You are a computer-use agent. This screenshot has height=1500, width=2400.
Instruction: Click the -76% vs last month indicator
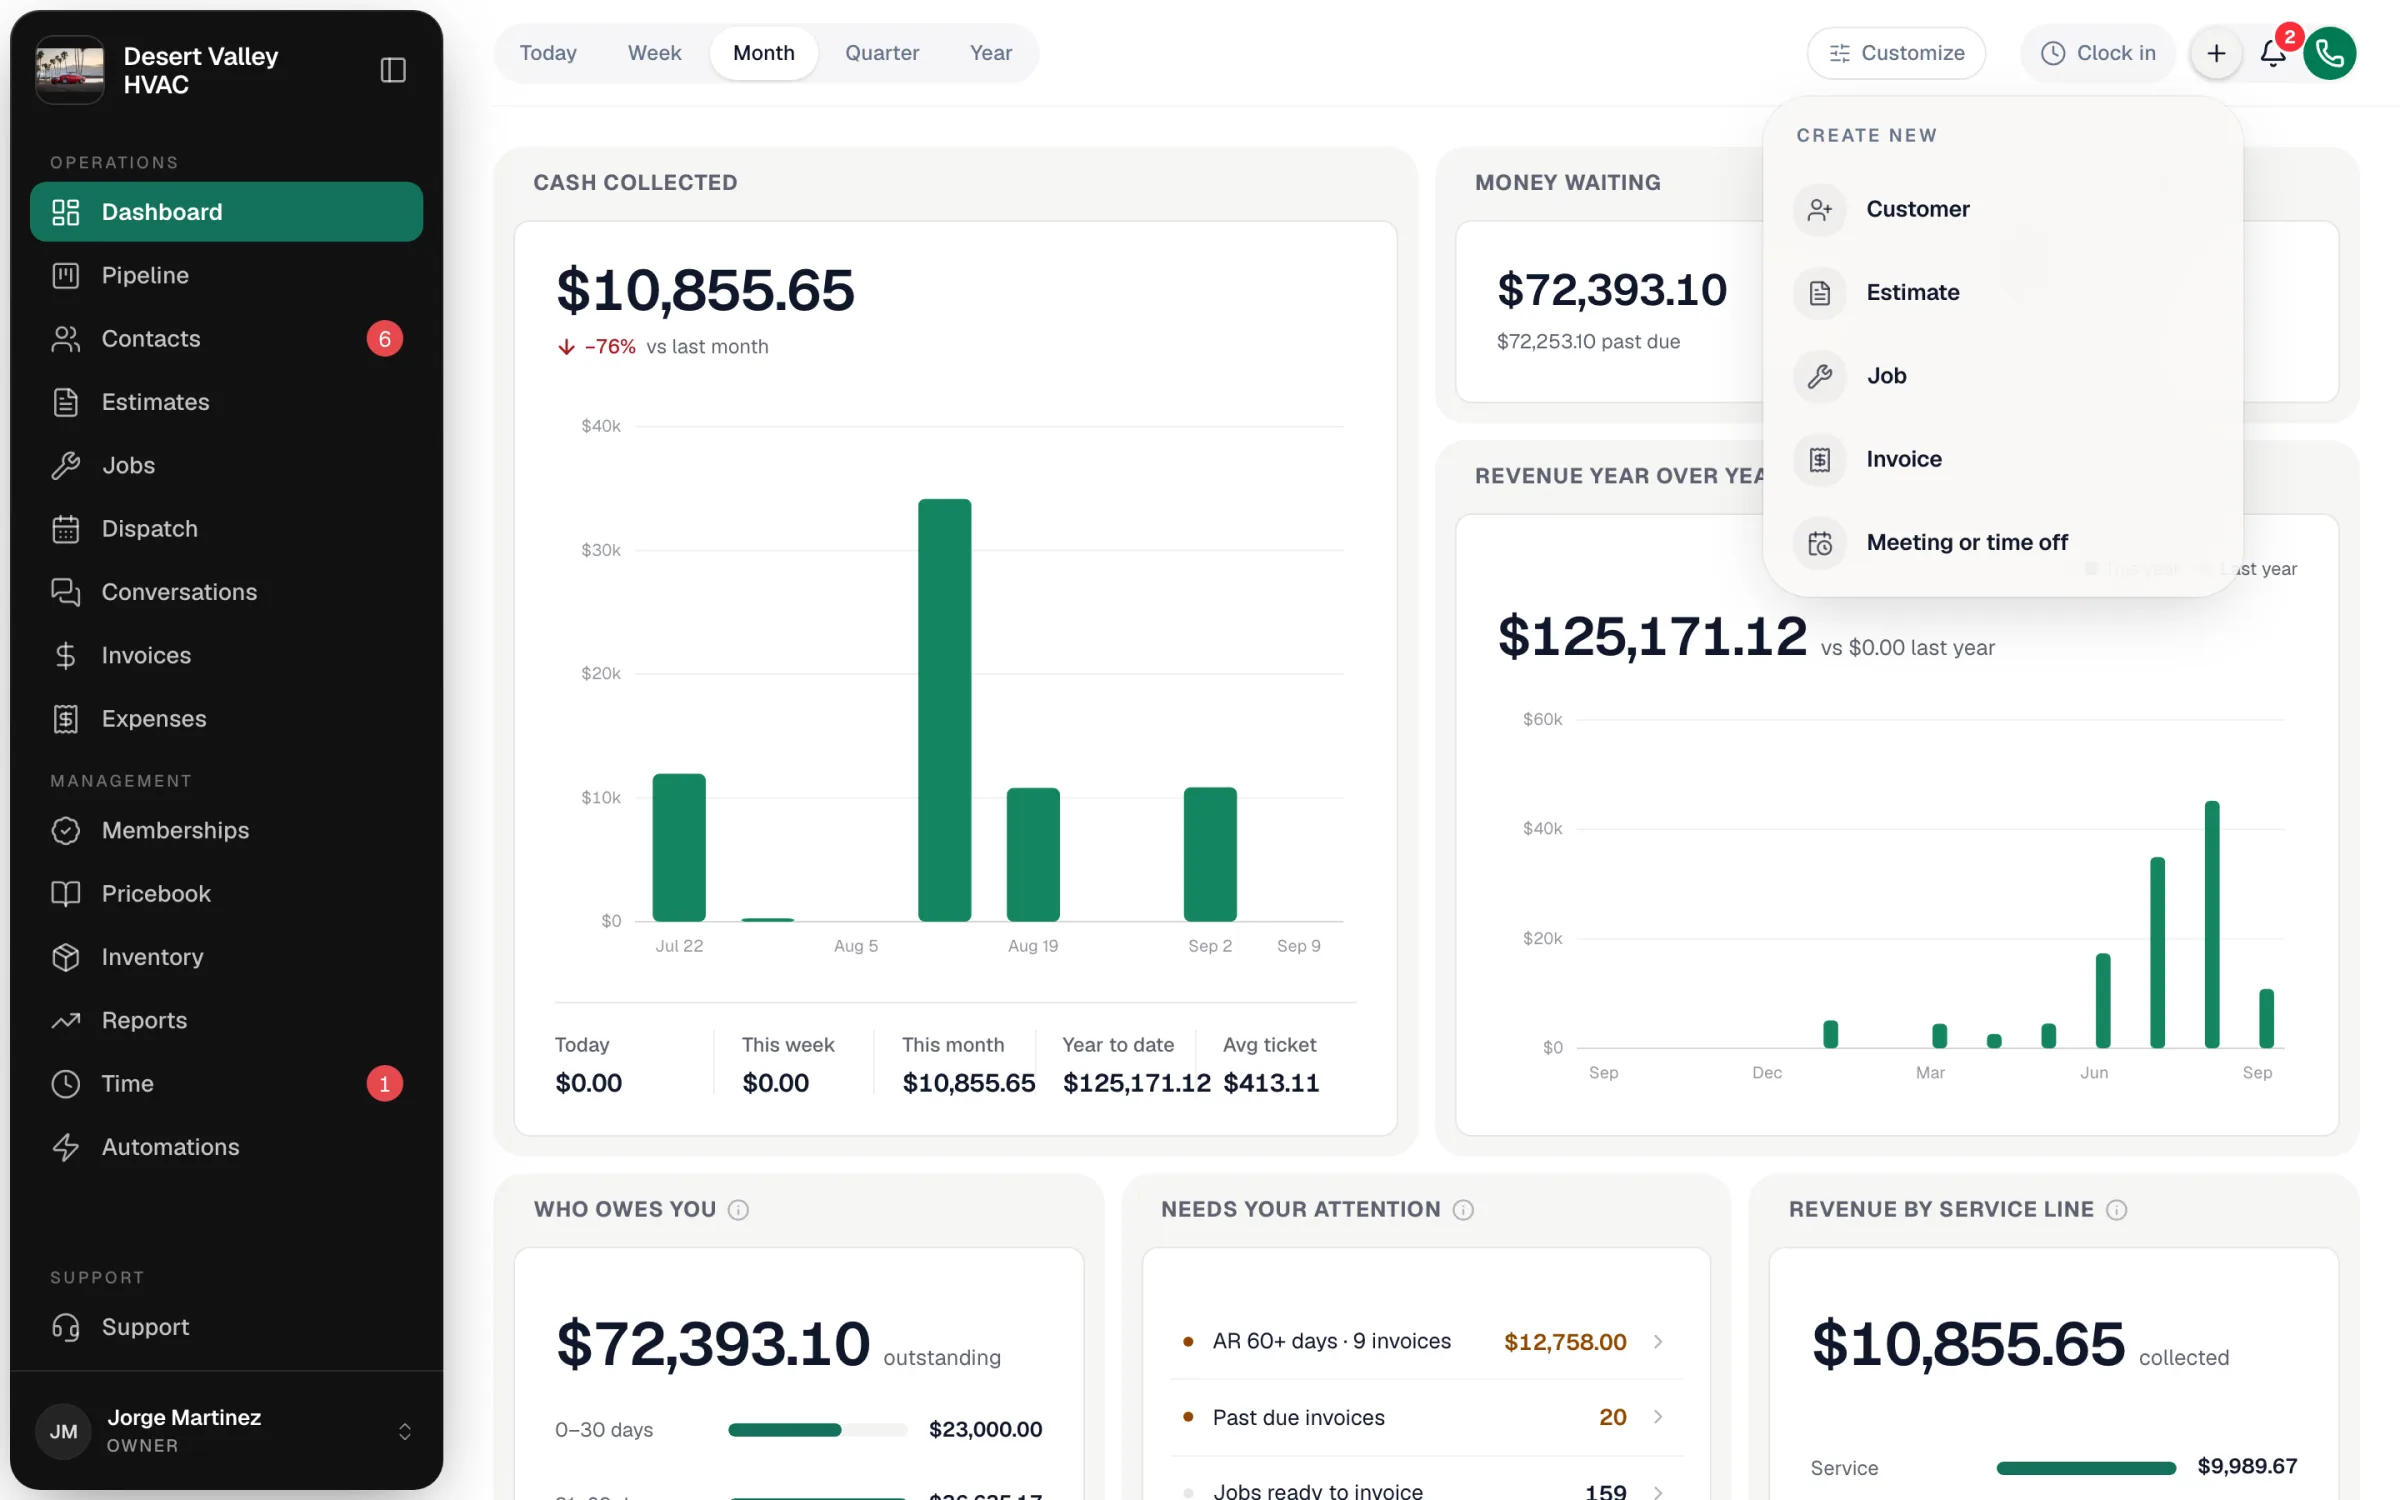662,347
